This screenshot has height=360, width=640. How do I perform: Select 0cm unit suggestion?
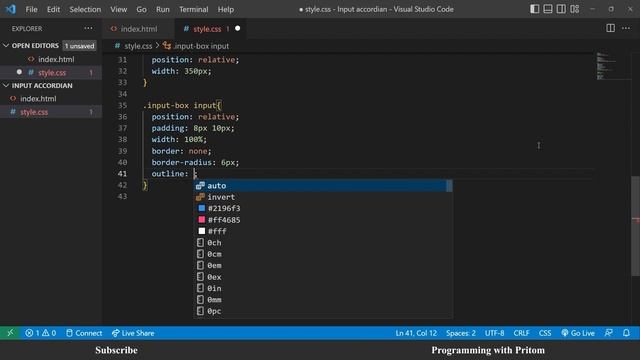322,254
